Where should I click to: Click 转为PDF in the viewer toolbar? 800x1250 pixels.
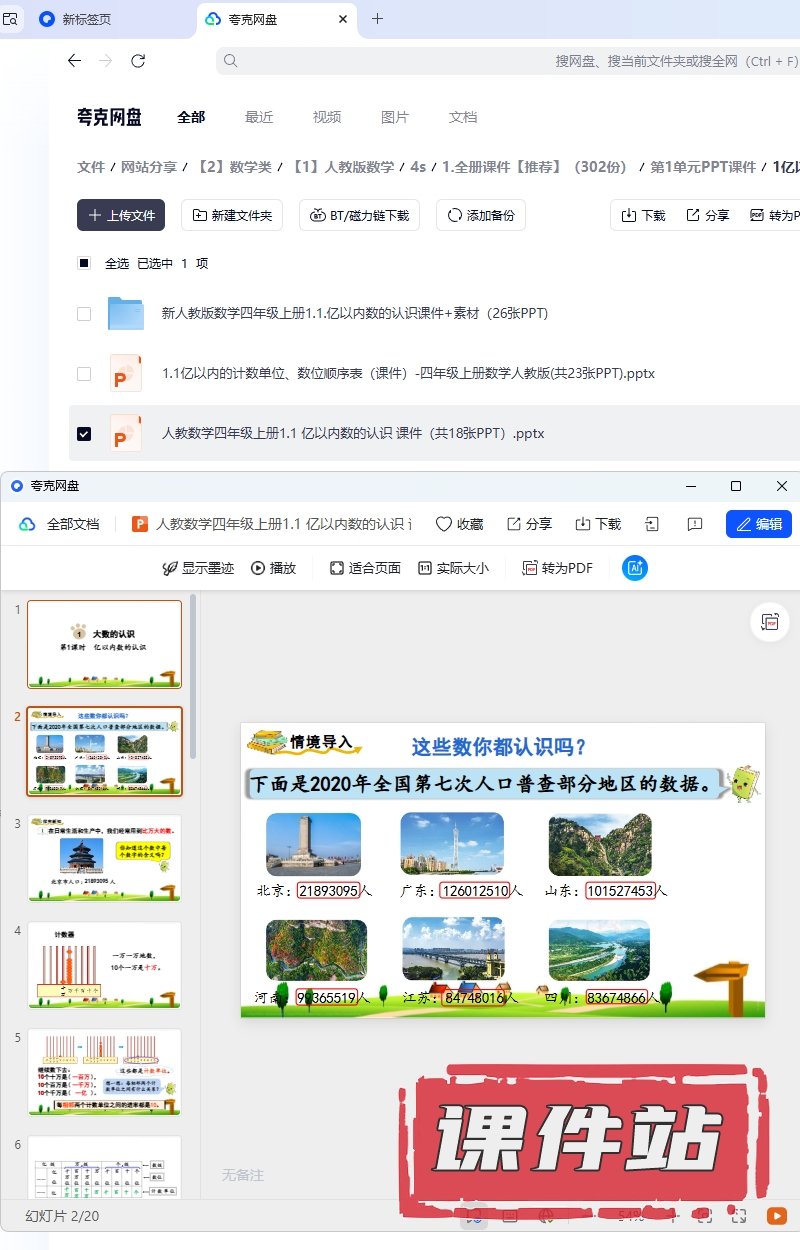click(557, 568)
